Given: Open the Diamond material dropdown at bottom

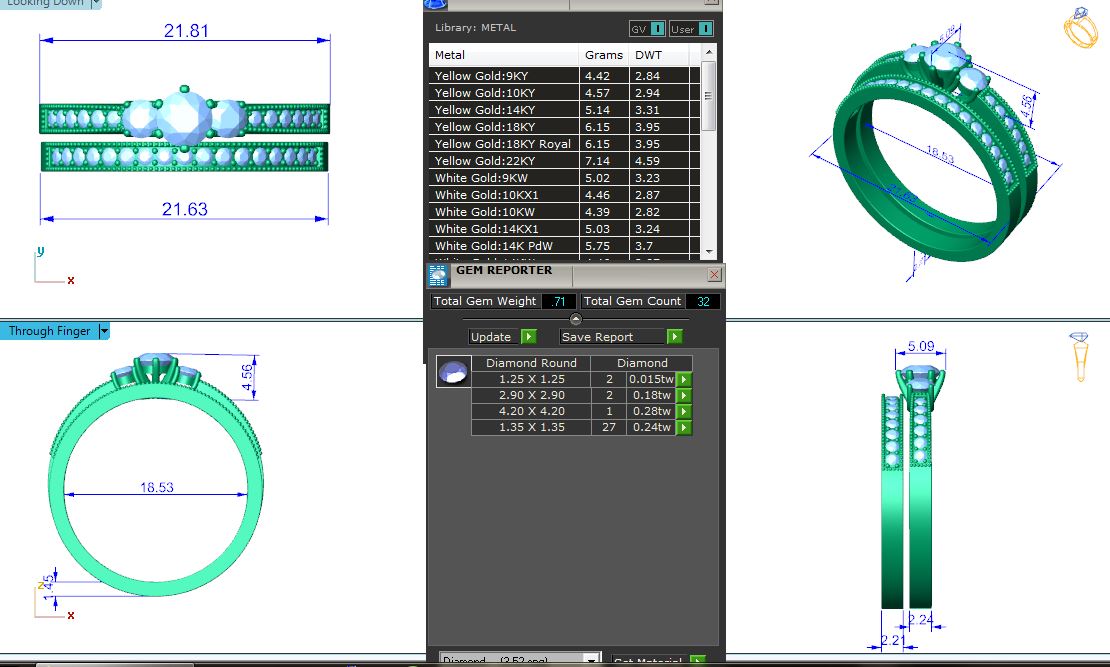Looking at the screenshot, I should [x=520, y=660].
